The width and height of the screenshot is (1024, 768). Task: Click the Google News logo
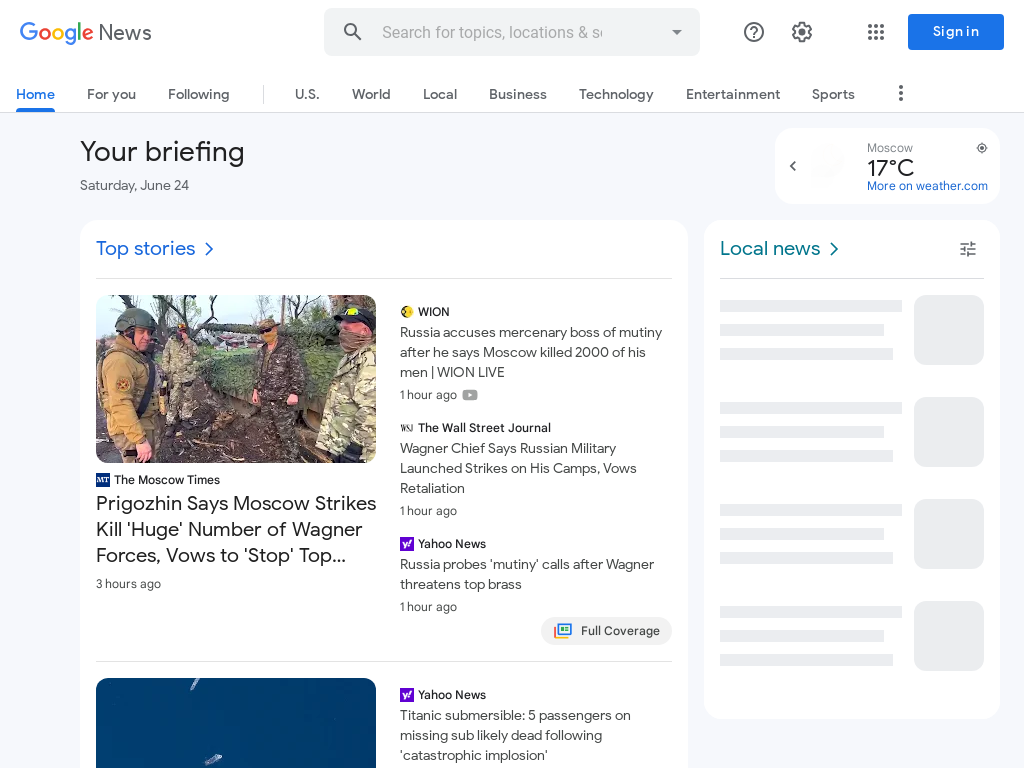[x=86, y=32]
